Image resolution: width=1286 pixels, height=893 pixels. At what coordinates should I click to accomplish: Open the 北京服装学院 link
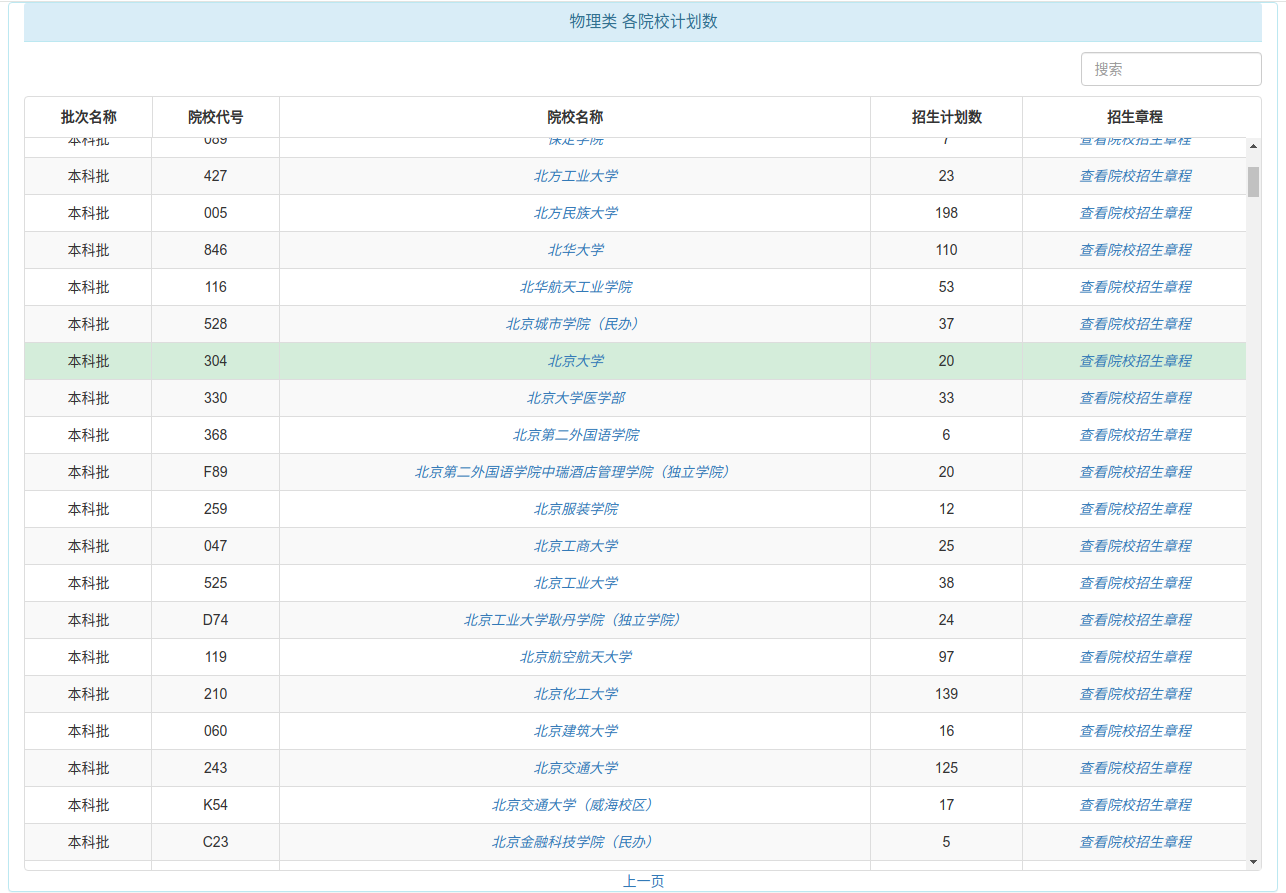coord(575,509)
